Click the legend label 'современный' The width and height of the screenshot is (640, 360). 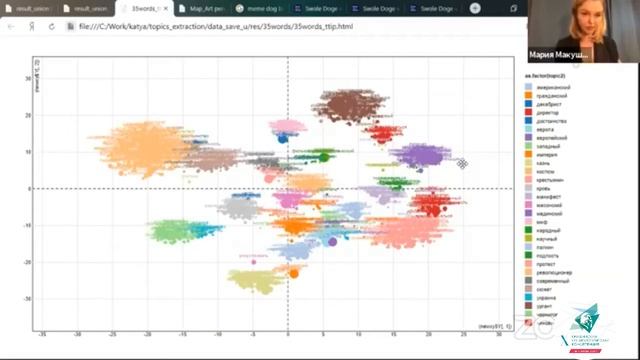pos(553,281)
